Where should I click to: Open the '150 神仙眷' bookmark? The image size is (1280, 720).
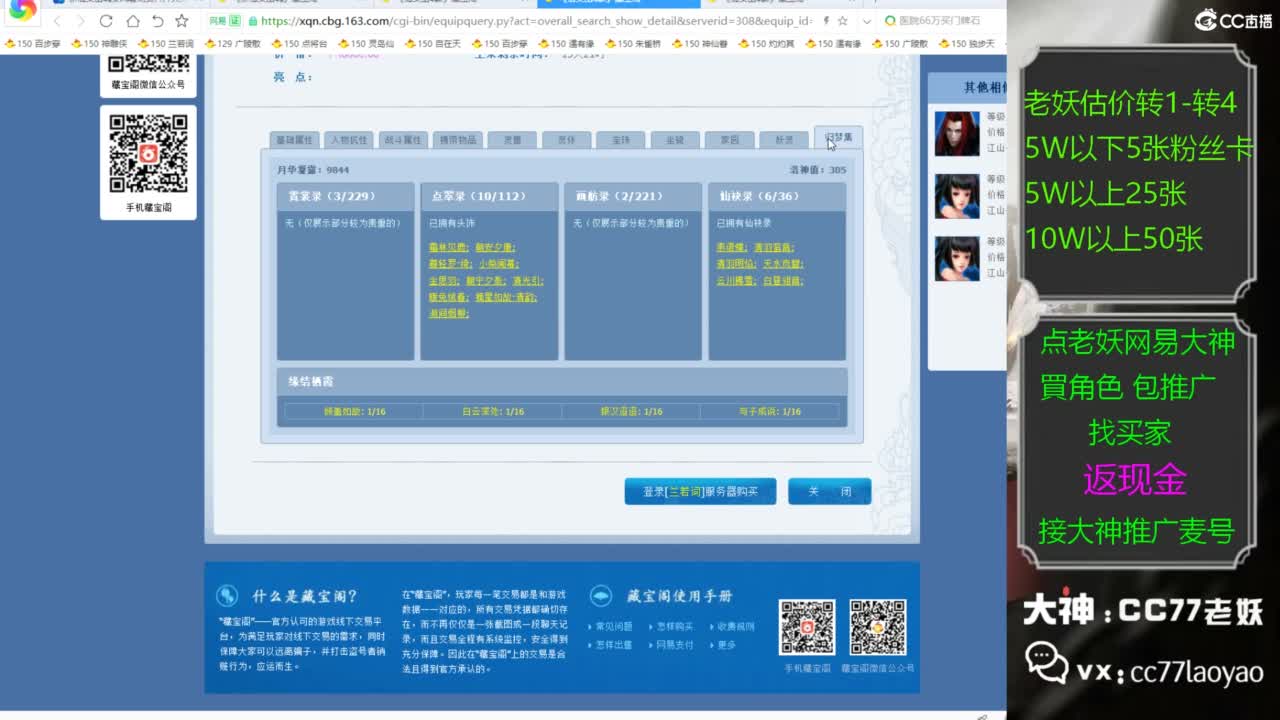tap(700, 44)
